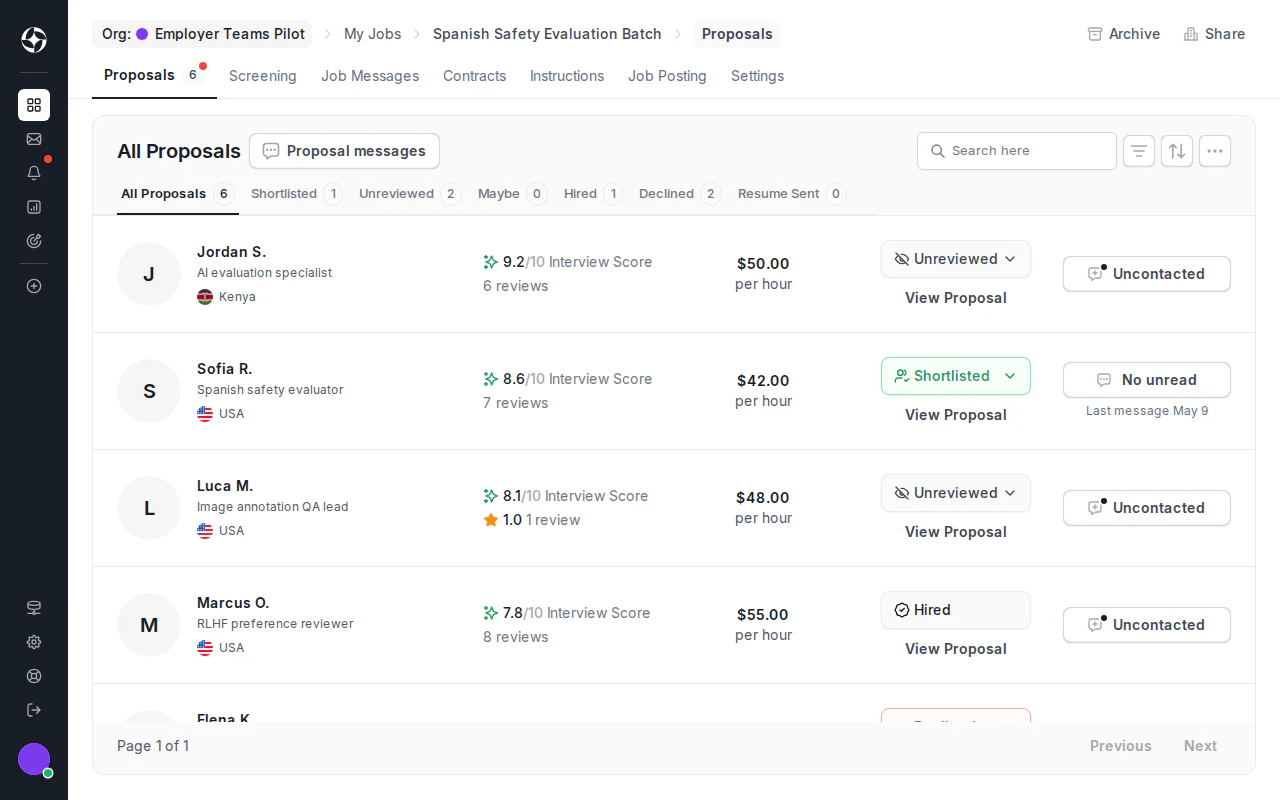
Task: Open Jordan S. Unreviewed status dropdown
Action: click(x=956, y=259)
